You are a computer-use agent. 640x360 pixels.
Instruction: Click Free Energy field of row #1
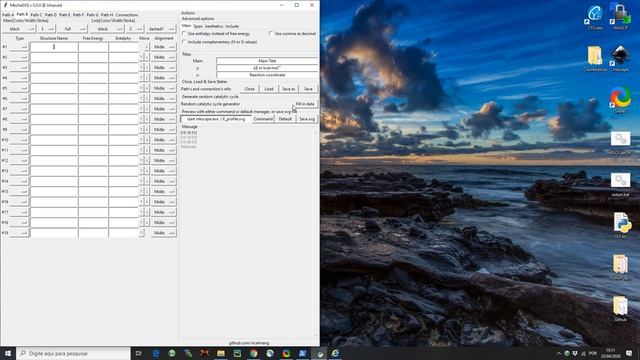click(x=93, y=47)
